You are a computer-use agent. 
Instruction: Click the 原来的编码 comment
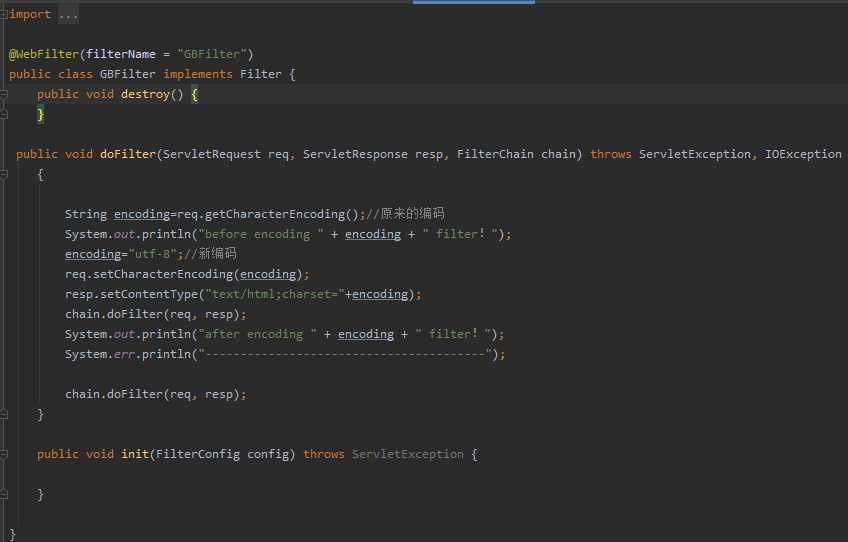tap(406, 214)
